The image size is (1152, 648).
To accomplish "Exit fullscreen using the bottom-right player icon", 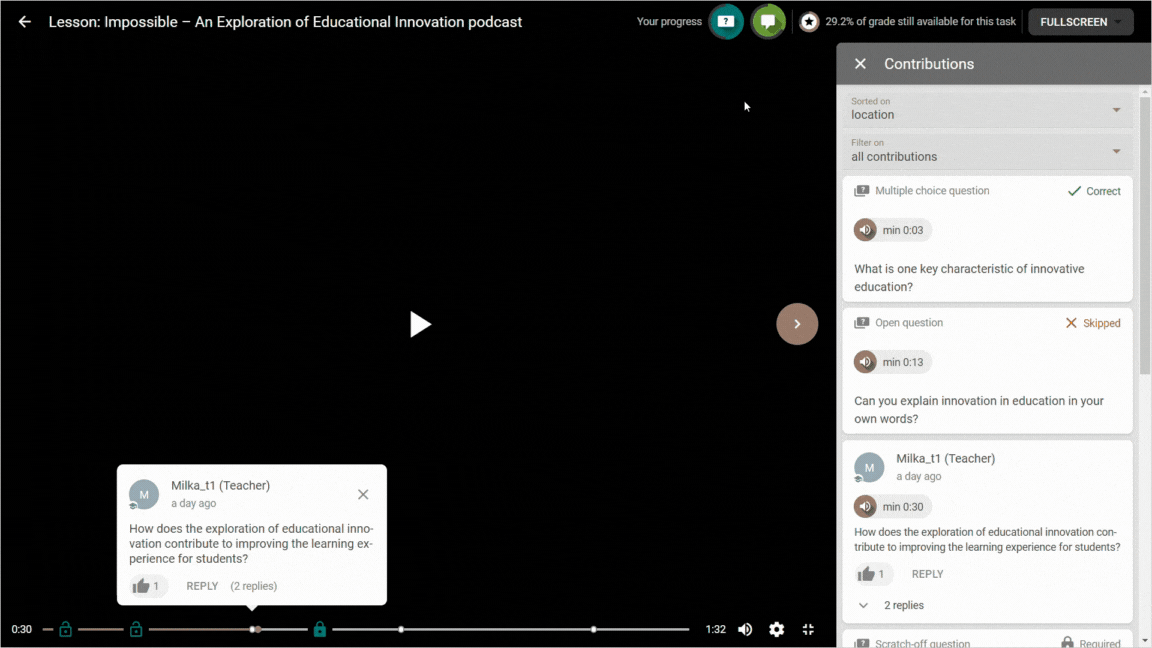I will pyautogui.click(x=808, y=629).
